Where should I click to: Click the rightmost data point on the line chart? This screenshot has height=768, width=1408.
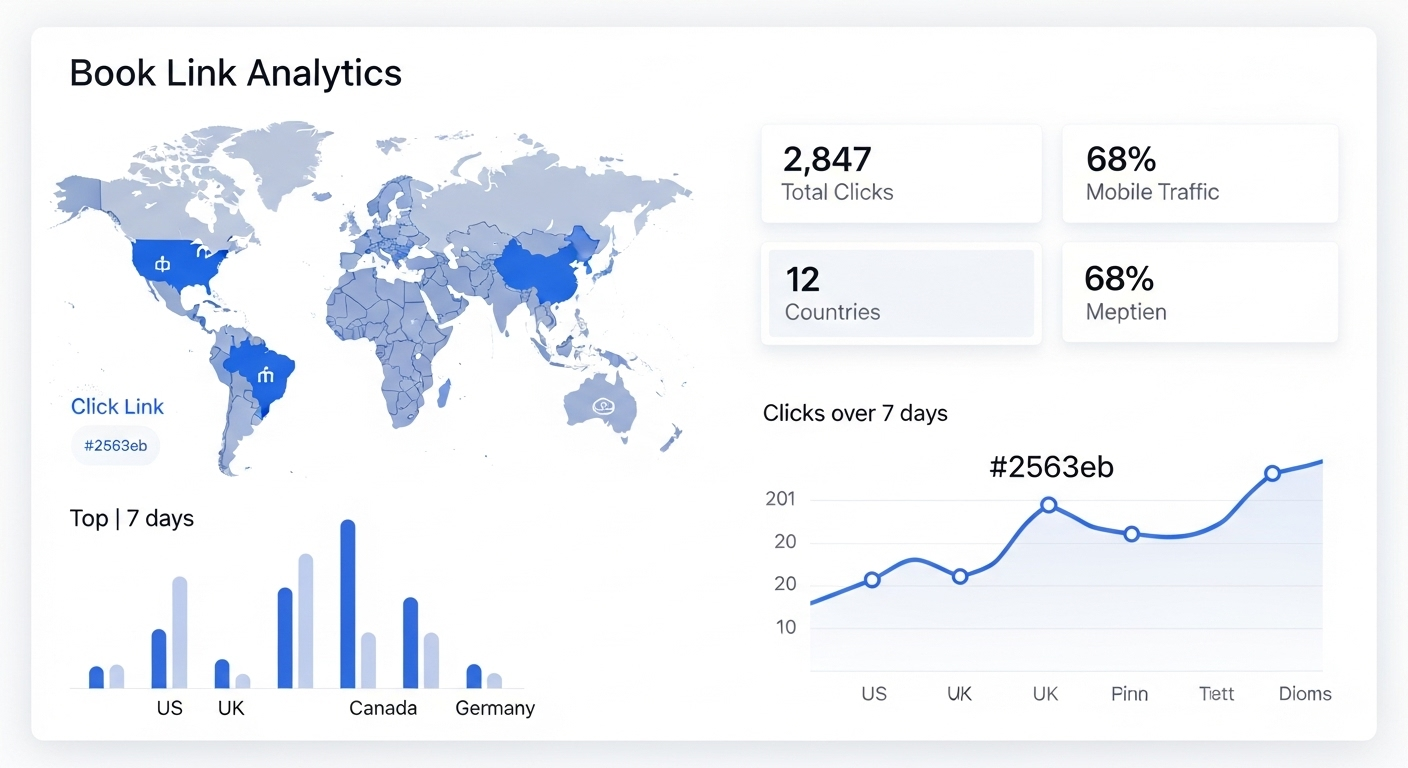pos(1272,473)
